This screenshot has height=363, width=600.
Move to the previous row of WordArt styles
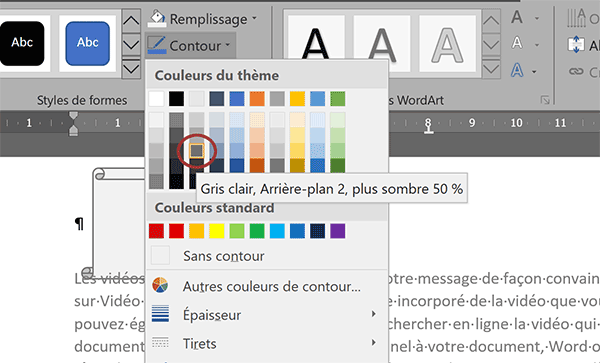click(491, 20)
